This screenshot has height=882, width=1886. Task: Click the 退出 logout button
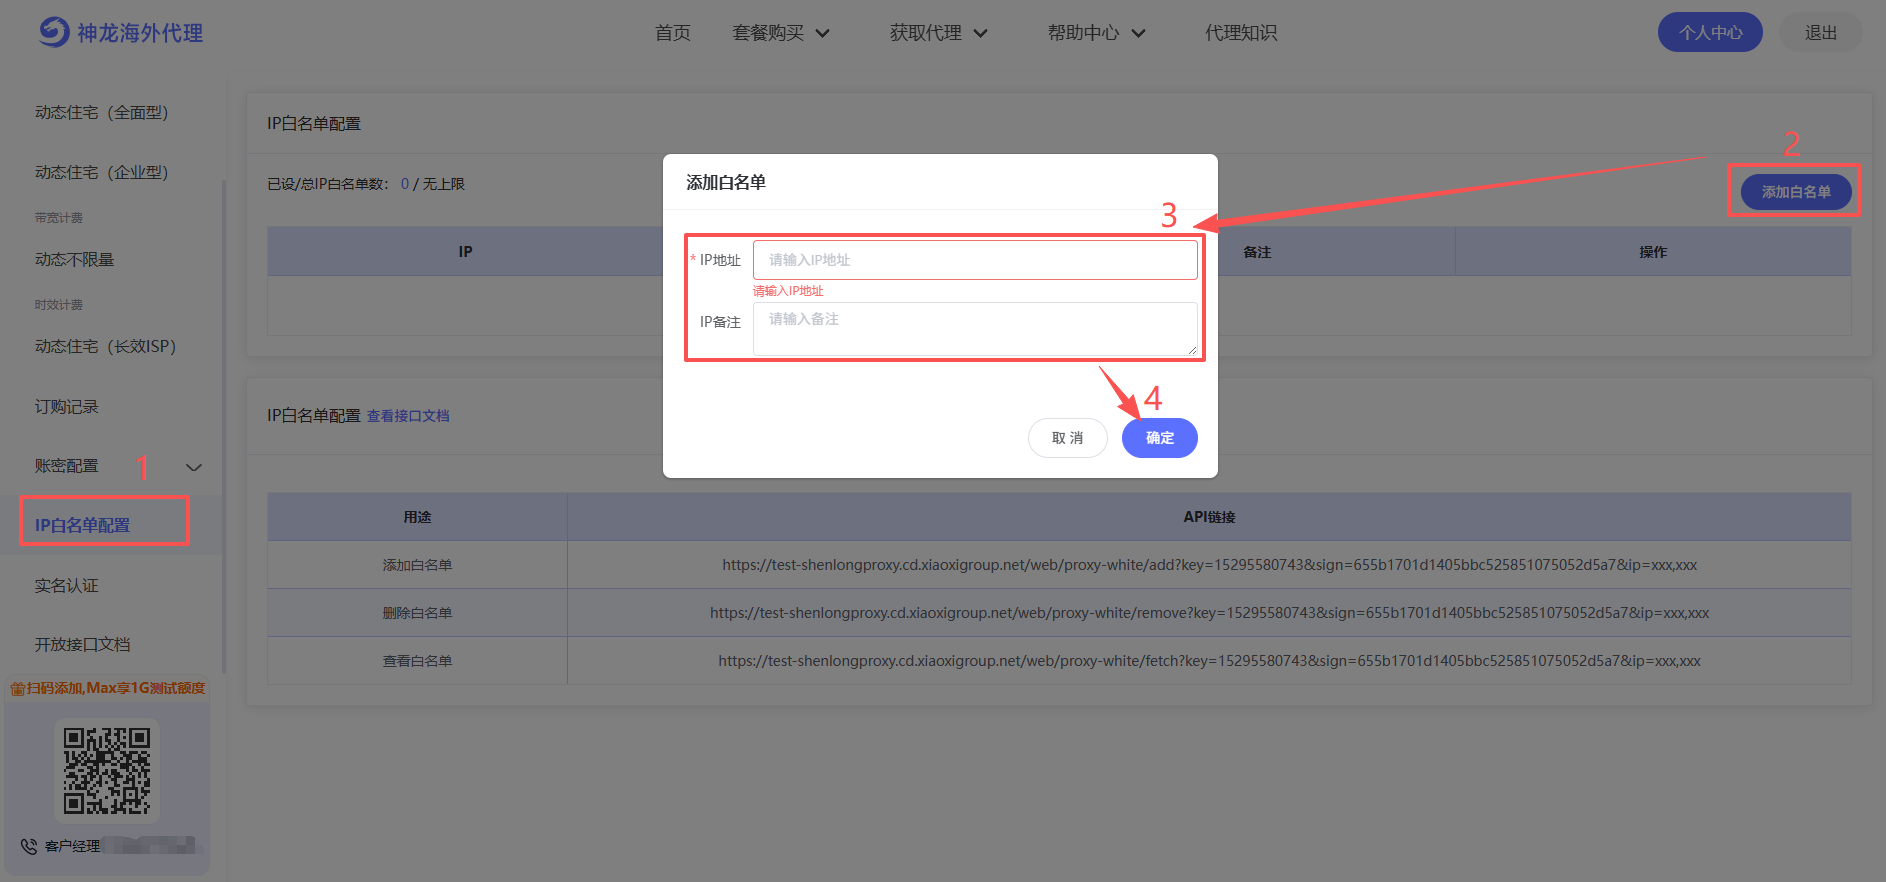(1820, 33)
